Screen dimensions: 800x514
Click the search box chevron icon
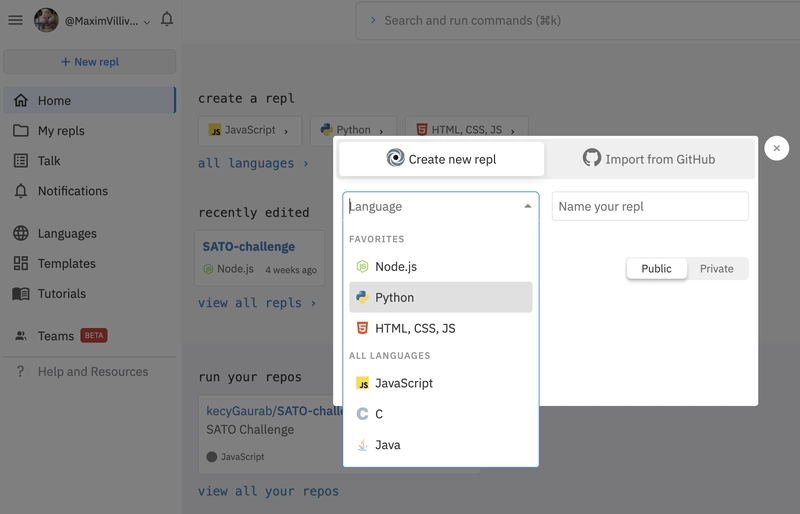pyautogui.click(x=373, y=20)
